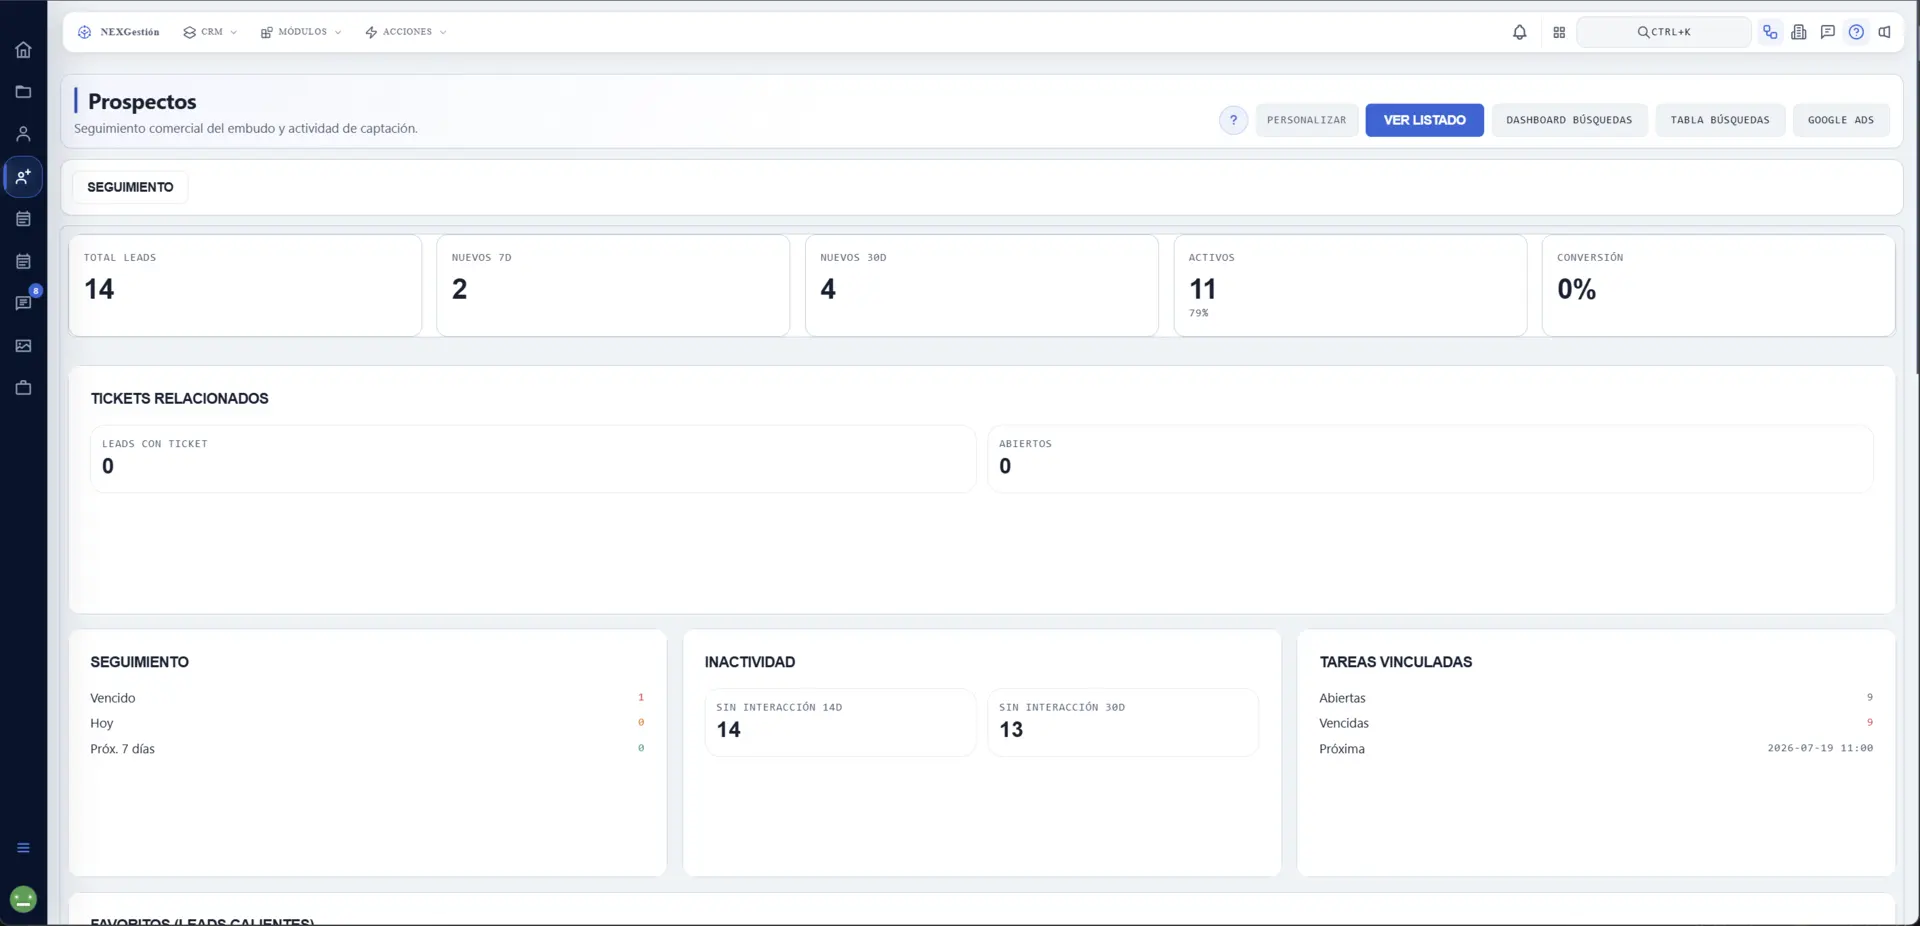The image size is (1920, 926).
Task: Click the TOTAL LEADS card
Action: click(x=245, y=286)
